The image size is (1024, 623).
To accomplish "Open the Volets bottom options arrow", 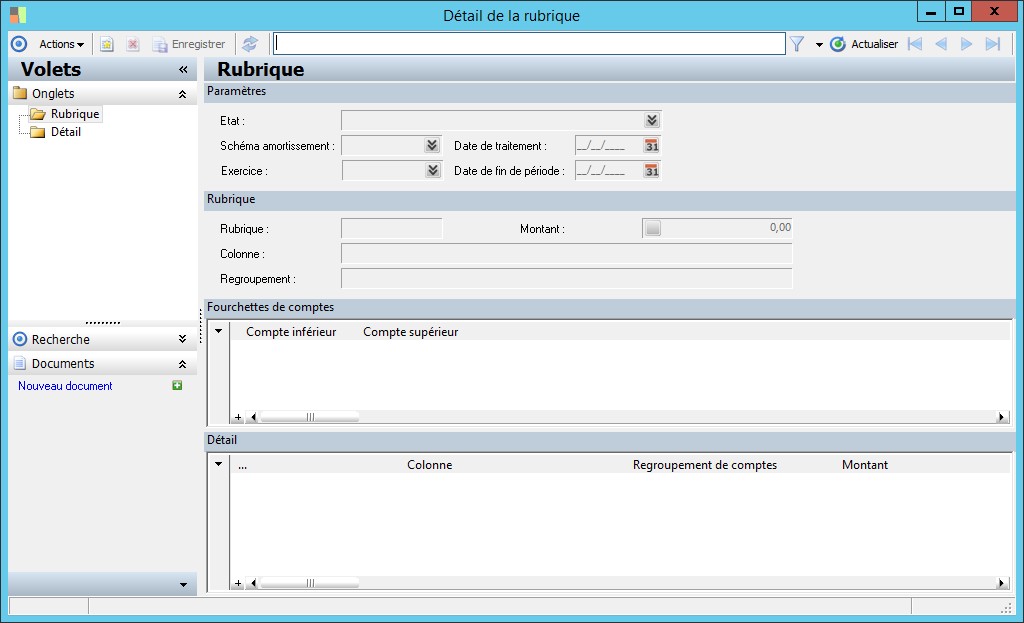I will point(184,584).
